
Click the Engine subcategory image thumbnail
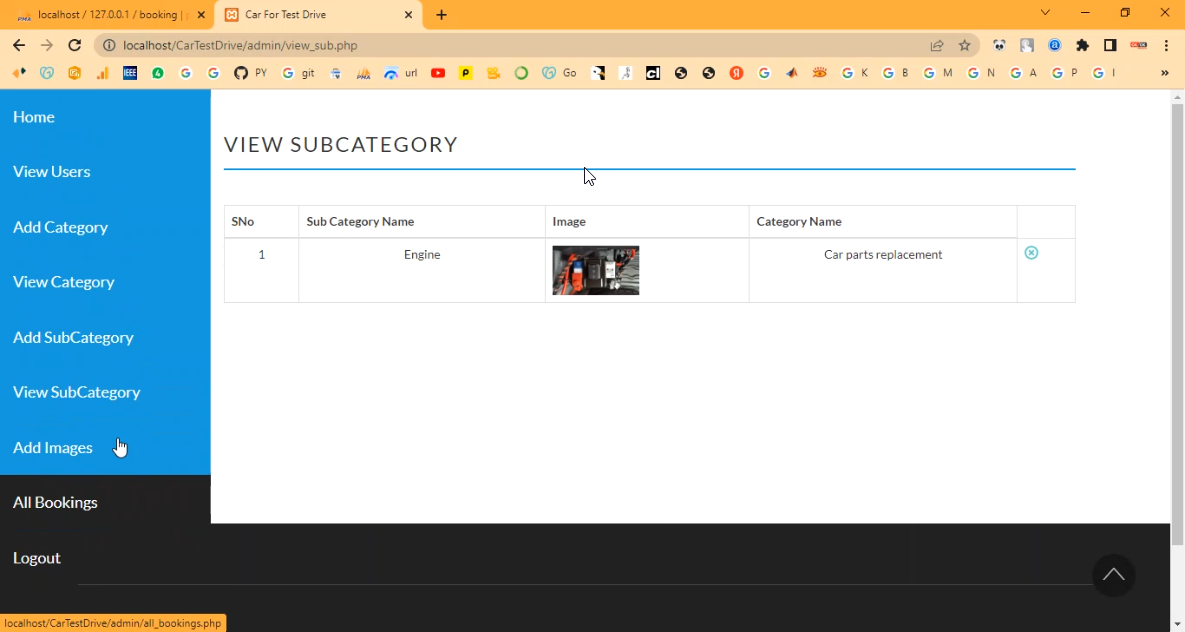point(595,270)
